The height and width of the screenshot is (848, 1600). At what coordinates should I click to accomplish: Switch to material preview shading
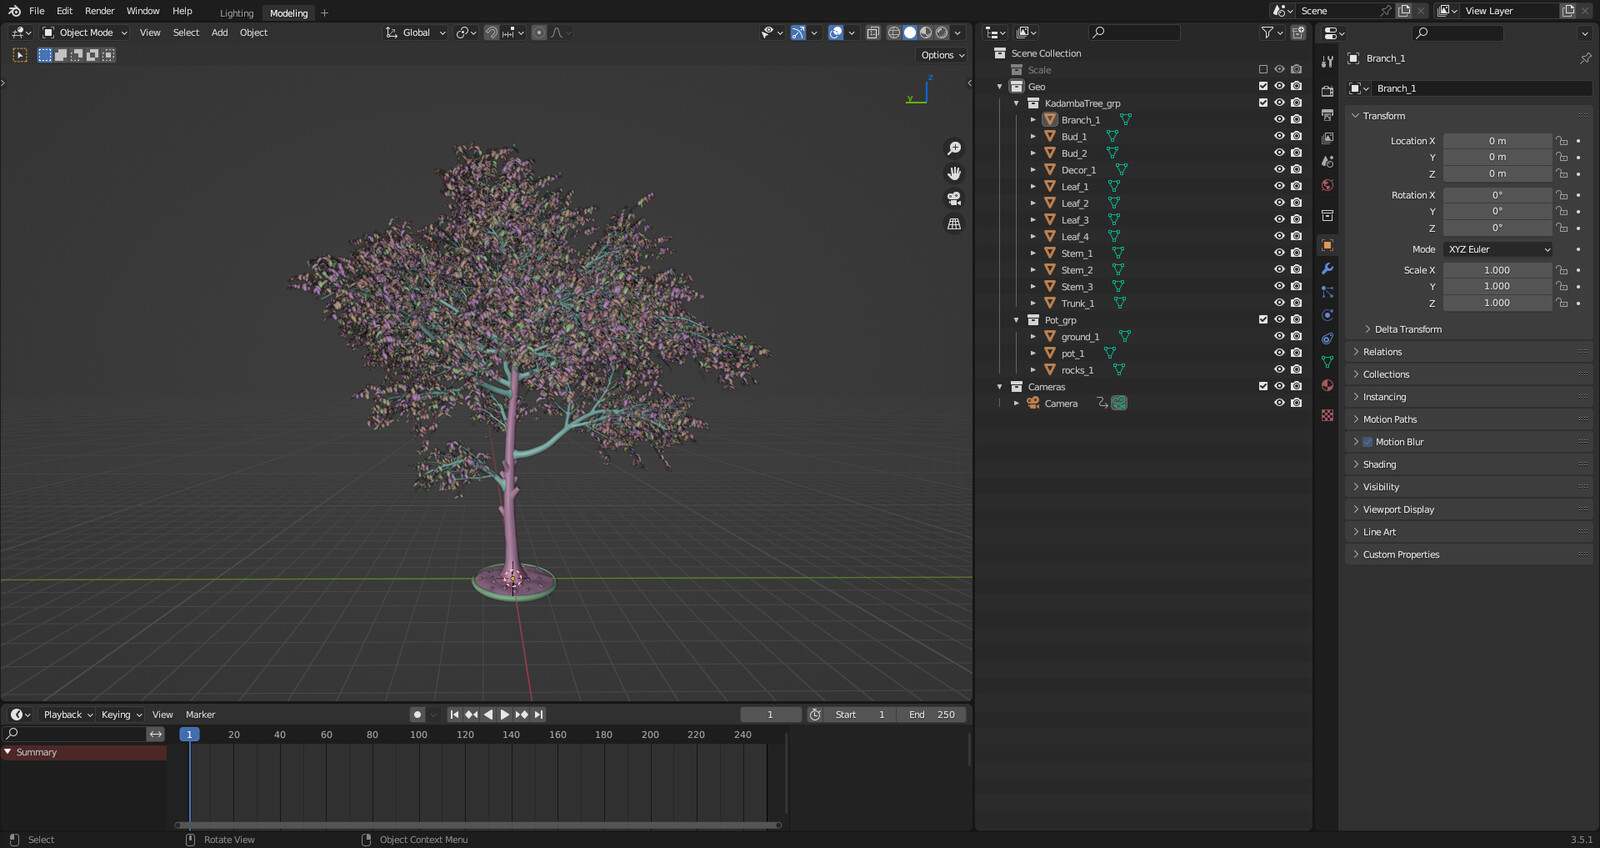pos(926,33)
